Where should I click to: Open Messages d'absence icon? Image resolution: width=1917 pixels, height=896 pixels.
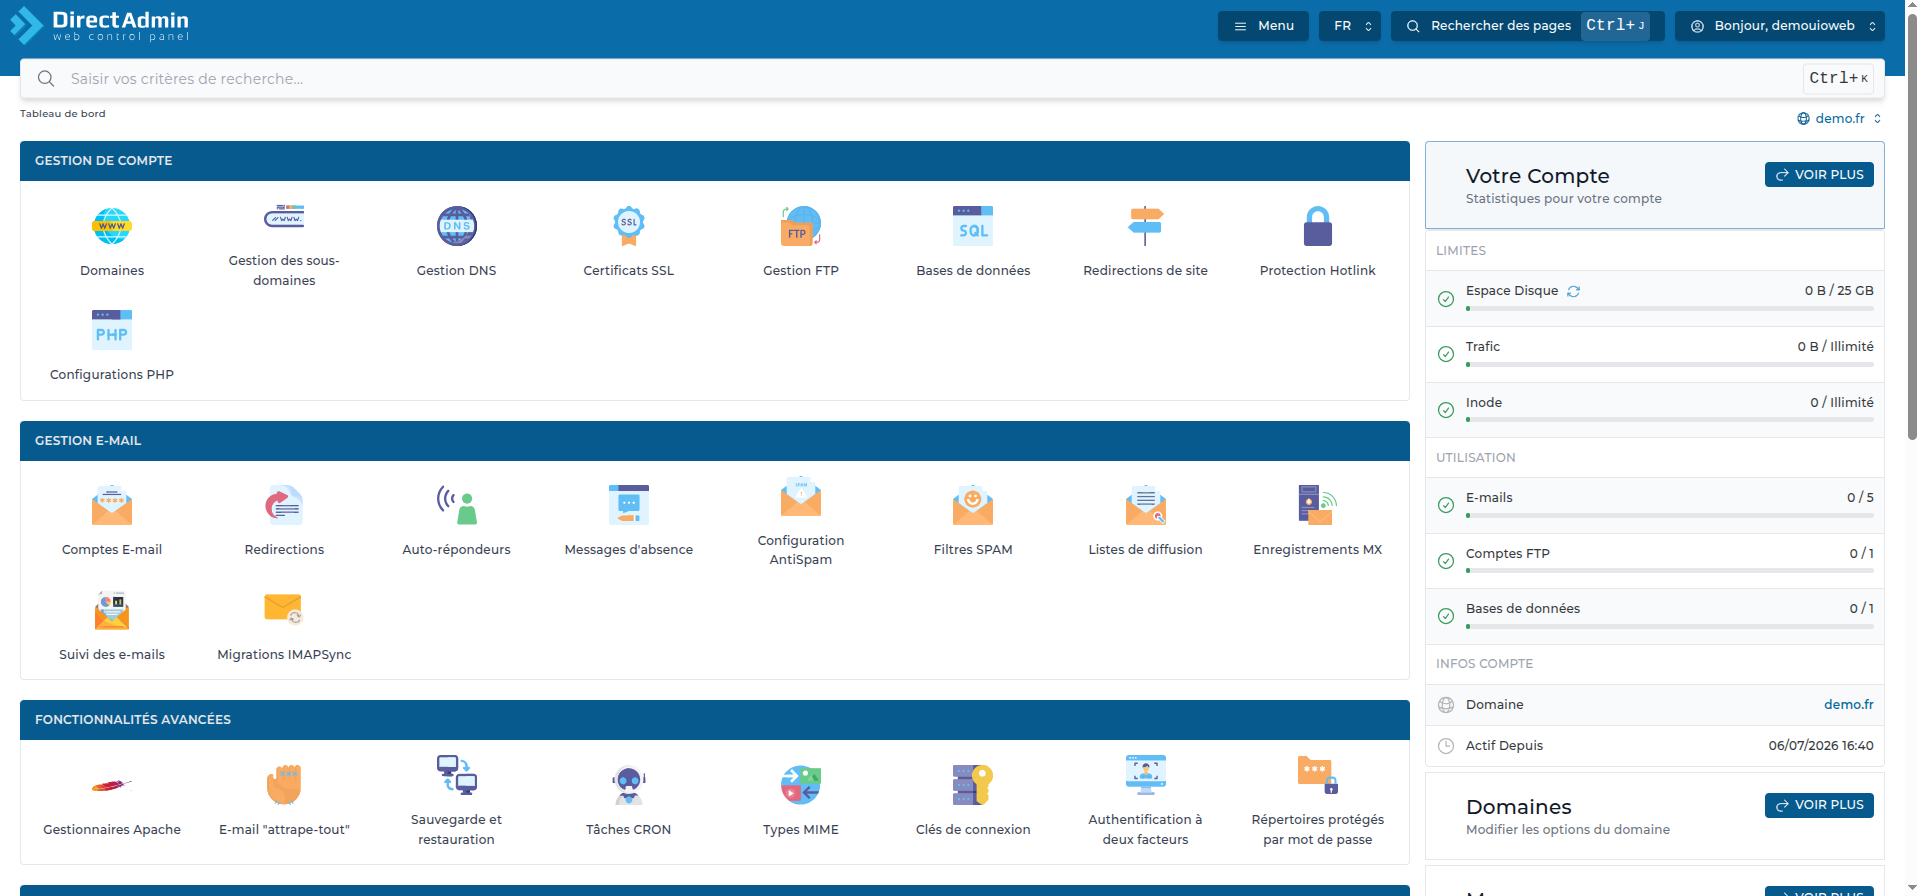(629, 505)
